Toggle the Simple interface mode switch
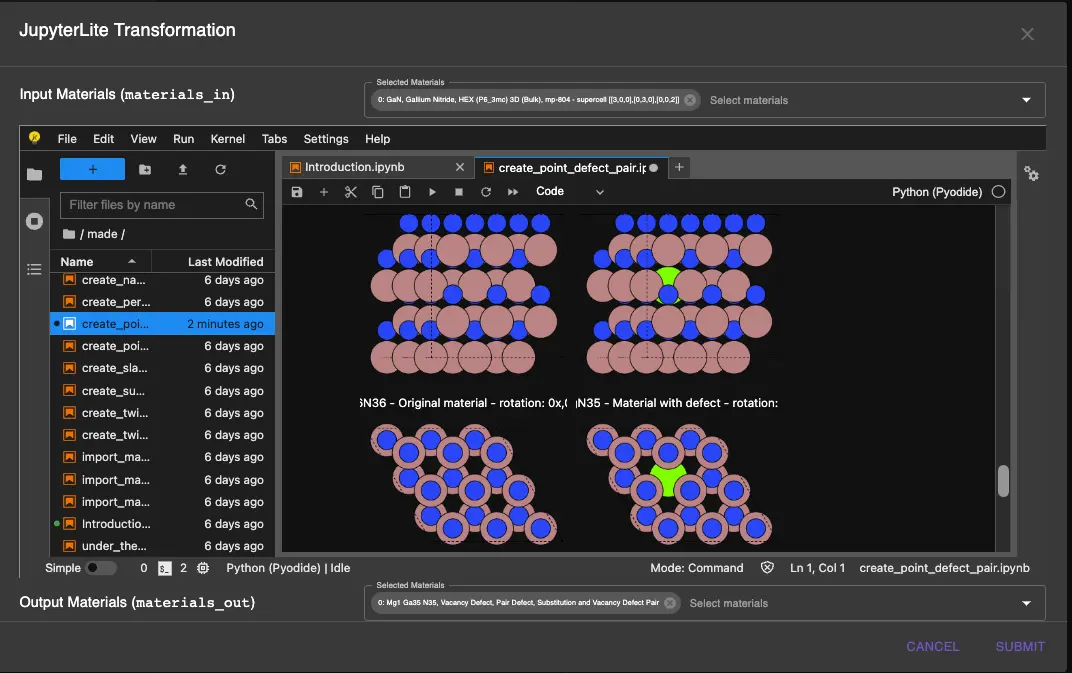1072x673 pixels. [100, 568]
